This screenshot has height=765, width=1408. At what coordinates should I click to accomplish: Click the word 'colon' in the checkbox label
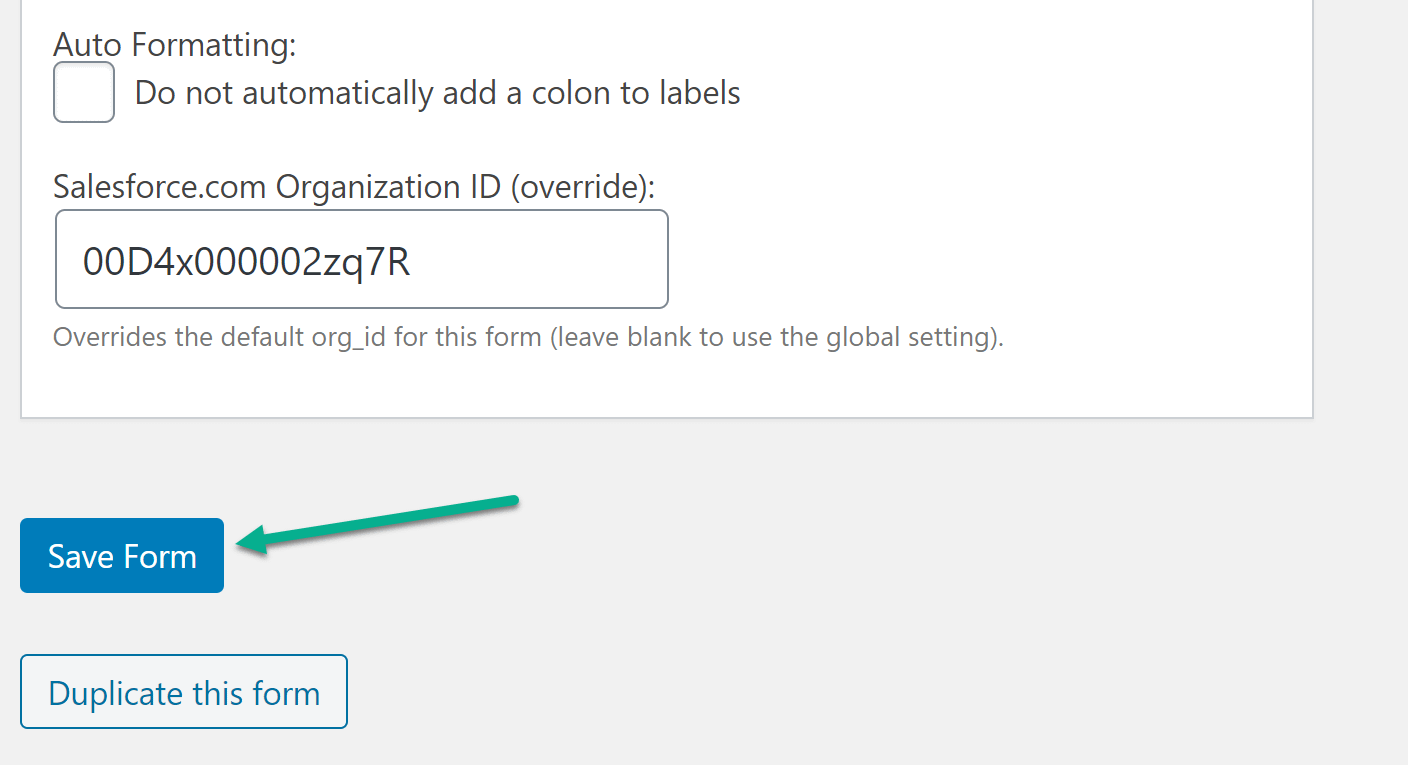(570, 93)
